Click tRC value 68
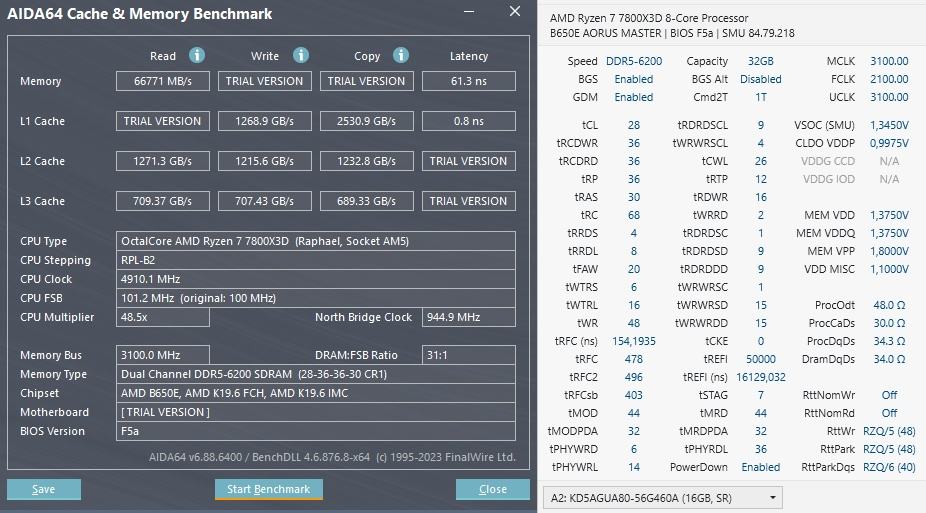The image size is (926, 513). (x=634, y=215)
